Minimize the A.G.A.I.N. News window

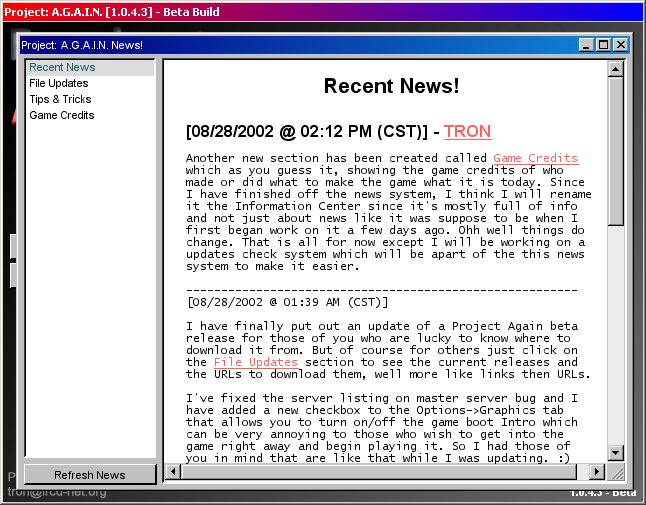click(x=586, y=44)
